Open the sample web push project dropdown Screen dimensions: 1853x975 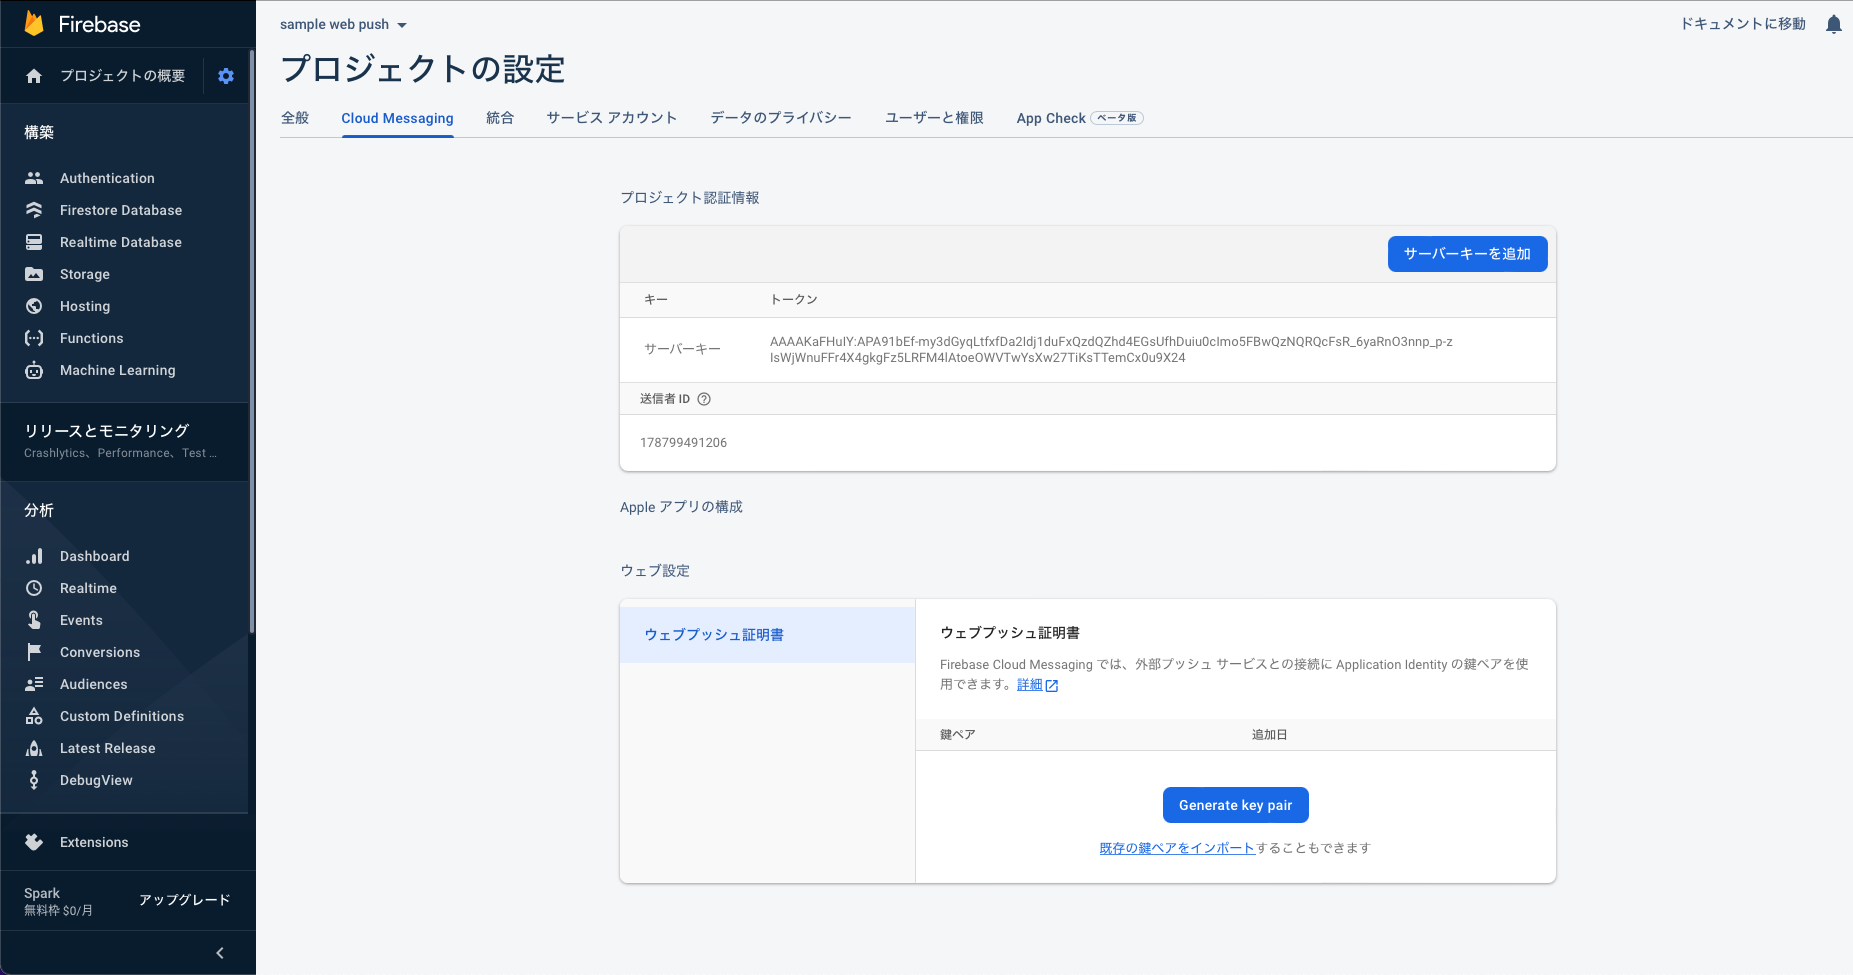pyautogui.click(x=343, y=24)
